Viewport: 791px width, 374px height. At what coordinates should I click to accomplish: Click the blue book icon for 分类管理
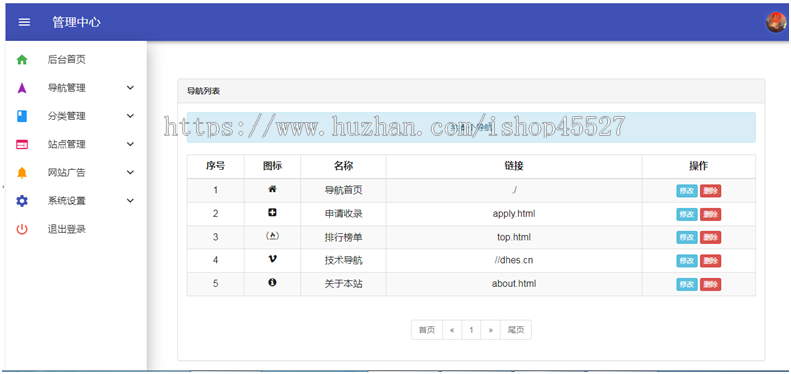22,116
